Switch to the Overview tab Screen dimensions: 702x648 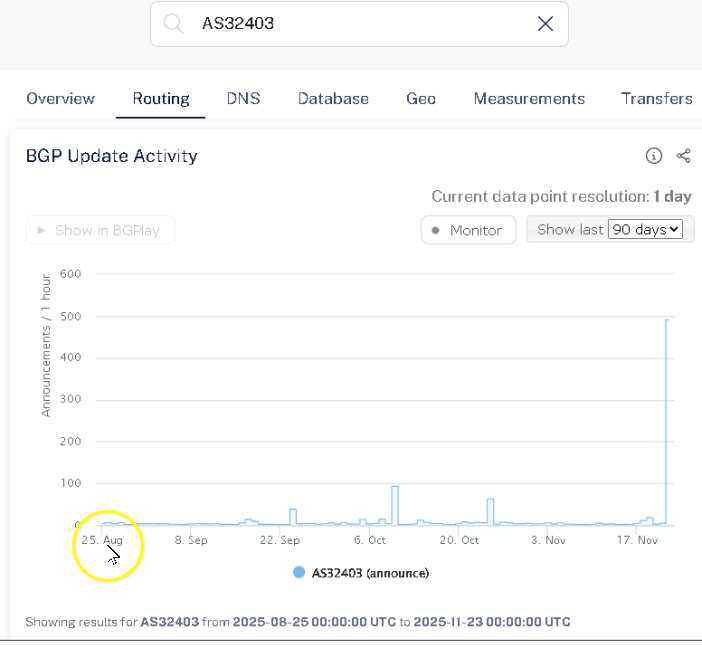tap(61, 99)
